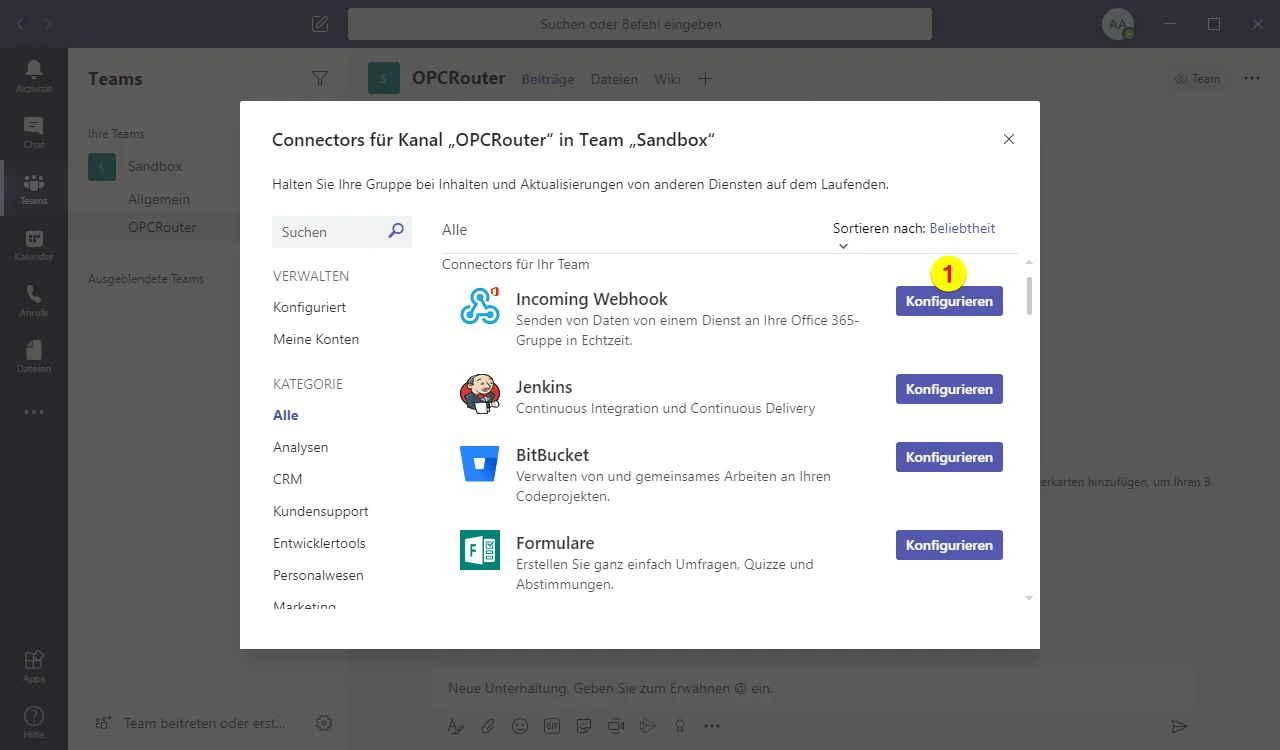Viewport: 1280px width, 750px height.
Task: Click the attach file paperclip icon
Action: tap(488, 726)
